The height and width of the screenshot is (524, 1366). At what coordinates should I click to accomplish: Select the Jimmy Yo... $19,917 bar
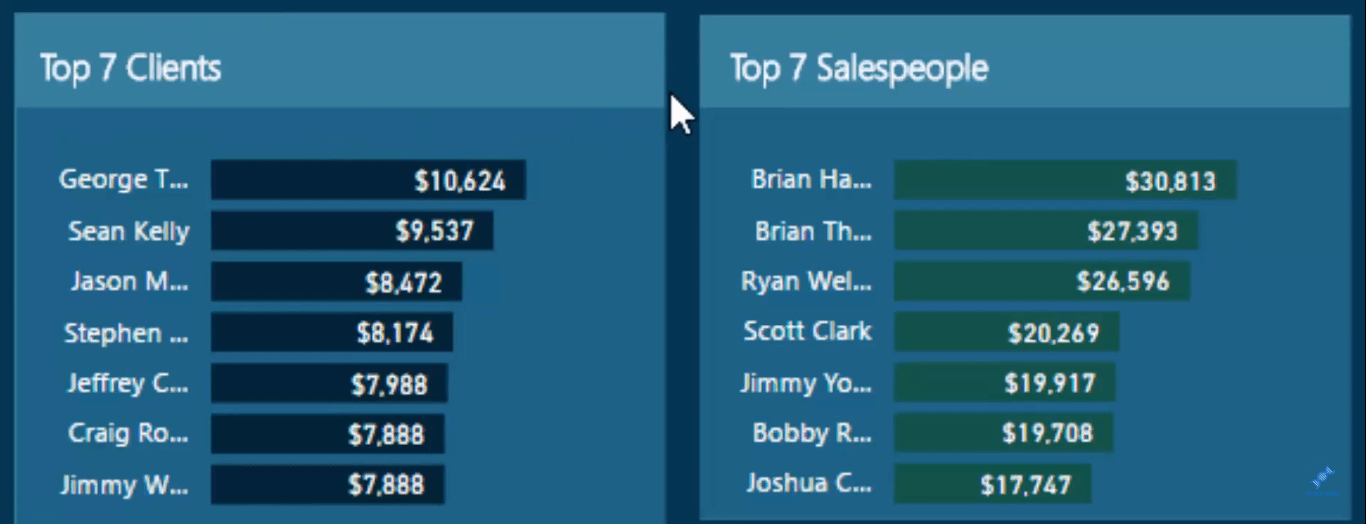tap(1004, 382)
